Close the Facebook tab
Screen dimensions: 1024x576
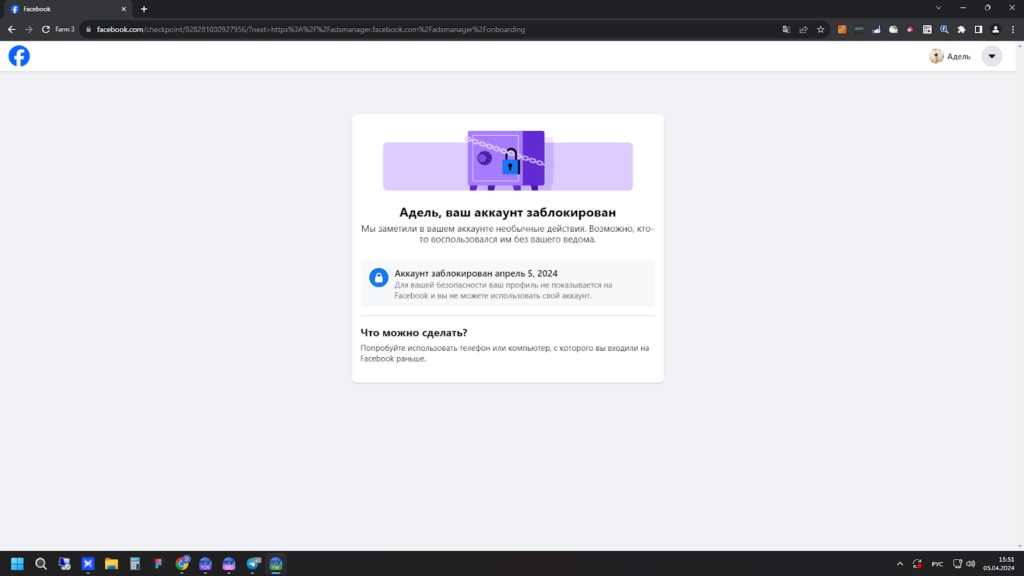coord(123,9)
